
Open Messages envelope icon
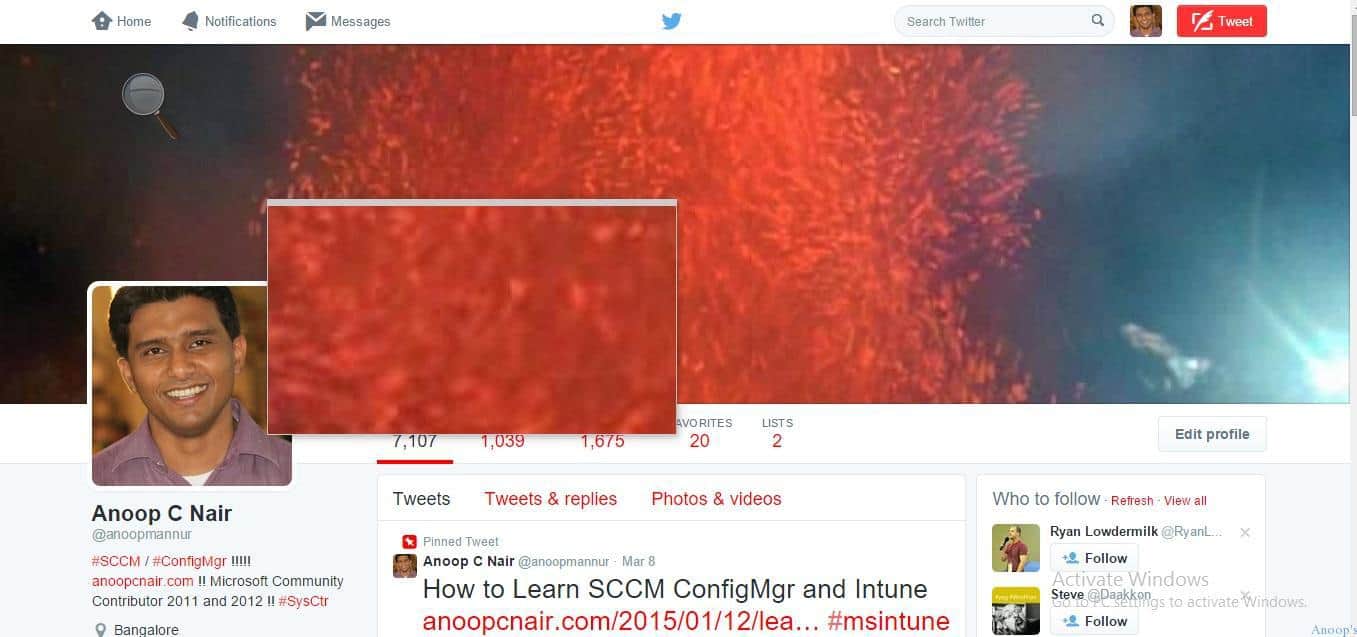pyautogui.click(x=316, y=21)
